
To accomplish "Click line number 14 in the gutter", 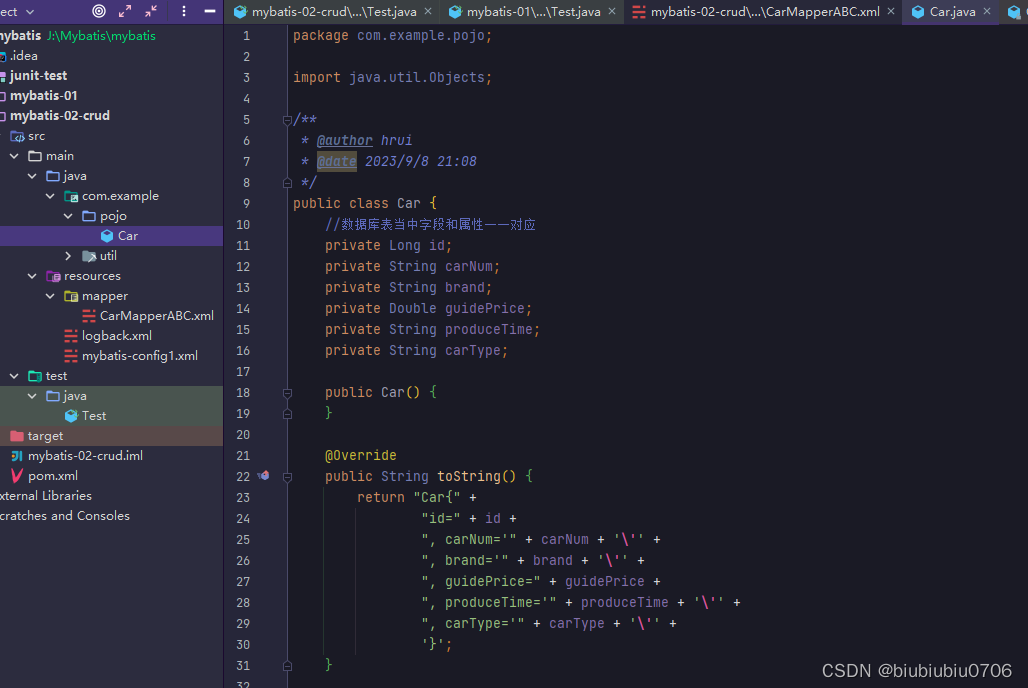I will (243, 308).
